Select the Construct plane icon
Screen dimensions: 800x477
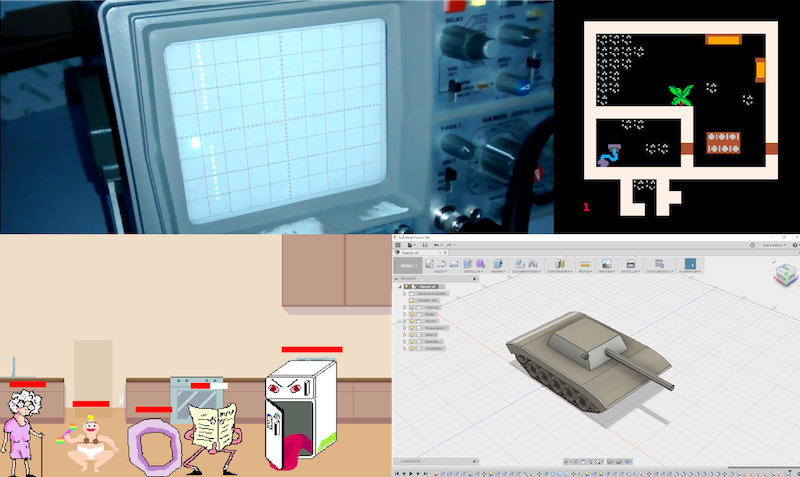560,263
